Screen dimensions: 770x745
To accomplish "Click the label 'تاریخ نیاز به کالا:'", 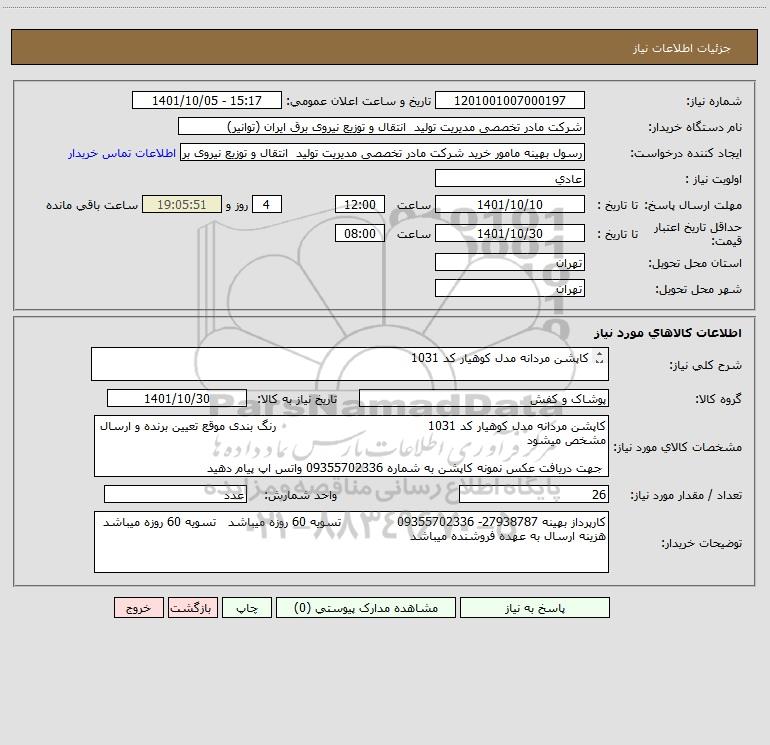I will tap(297, 399).
